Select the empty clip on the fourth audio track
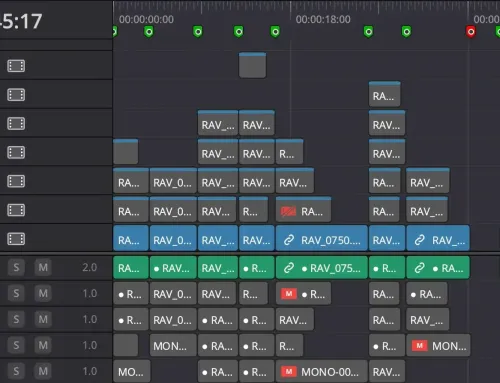500x383 pixels. click(x=125, y=345)
